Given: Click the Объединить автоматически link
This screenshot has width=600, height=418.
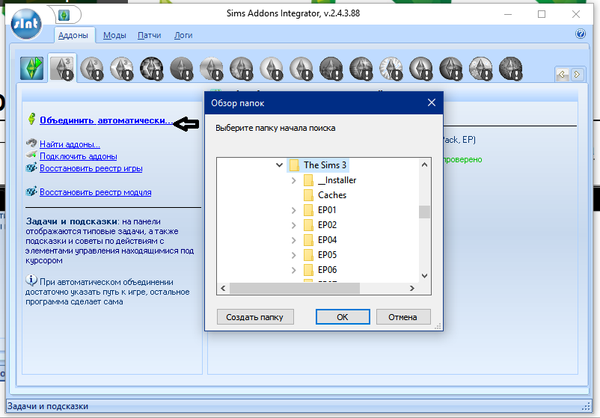Looking at the screenshot, I should [106, 121].
